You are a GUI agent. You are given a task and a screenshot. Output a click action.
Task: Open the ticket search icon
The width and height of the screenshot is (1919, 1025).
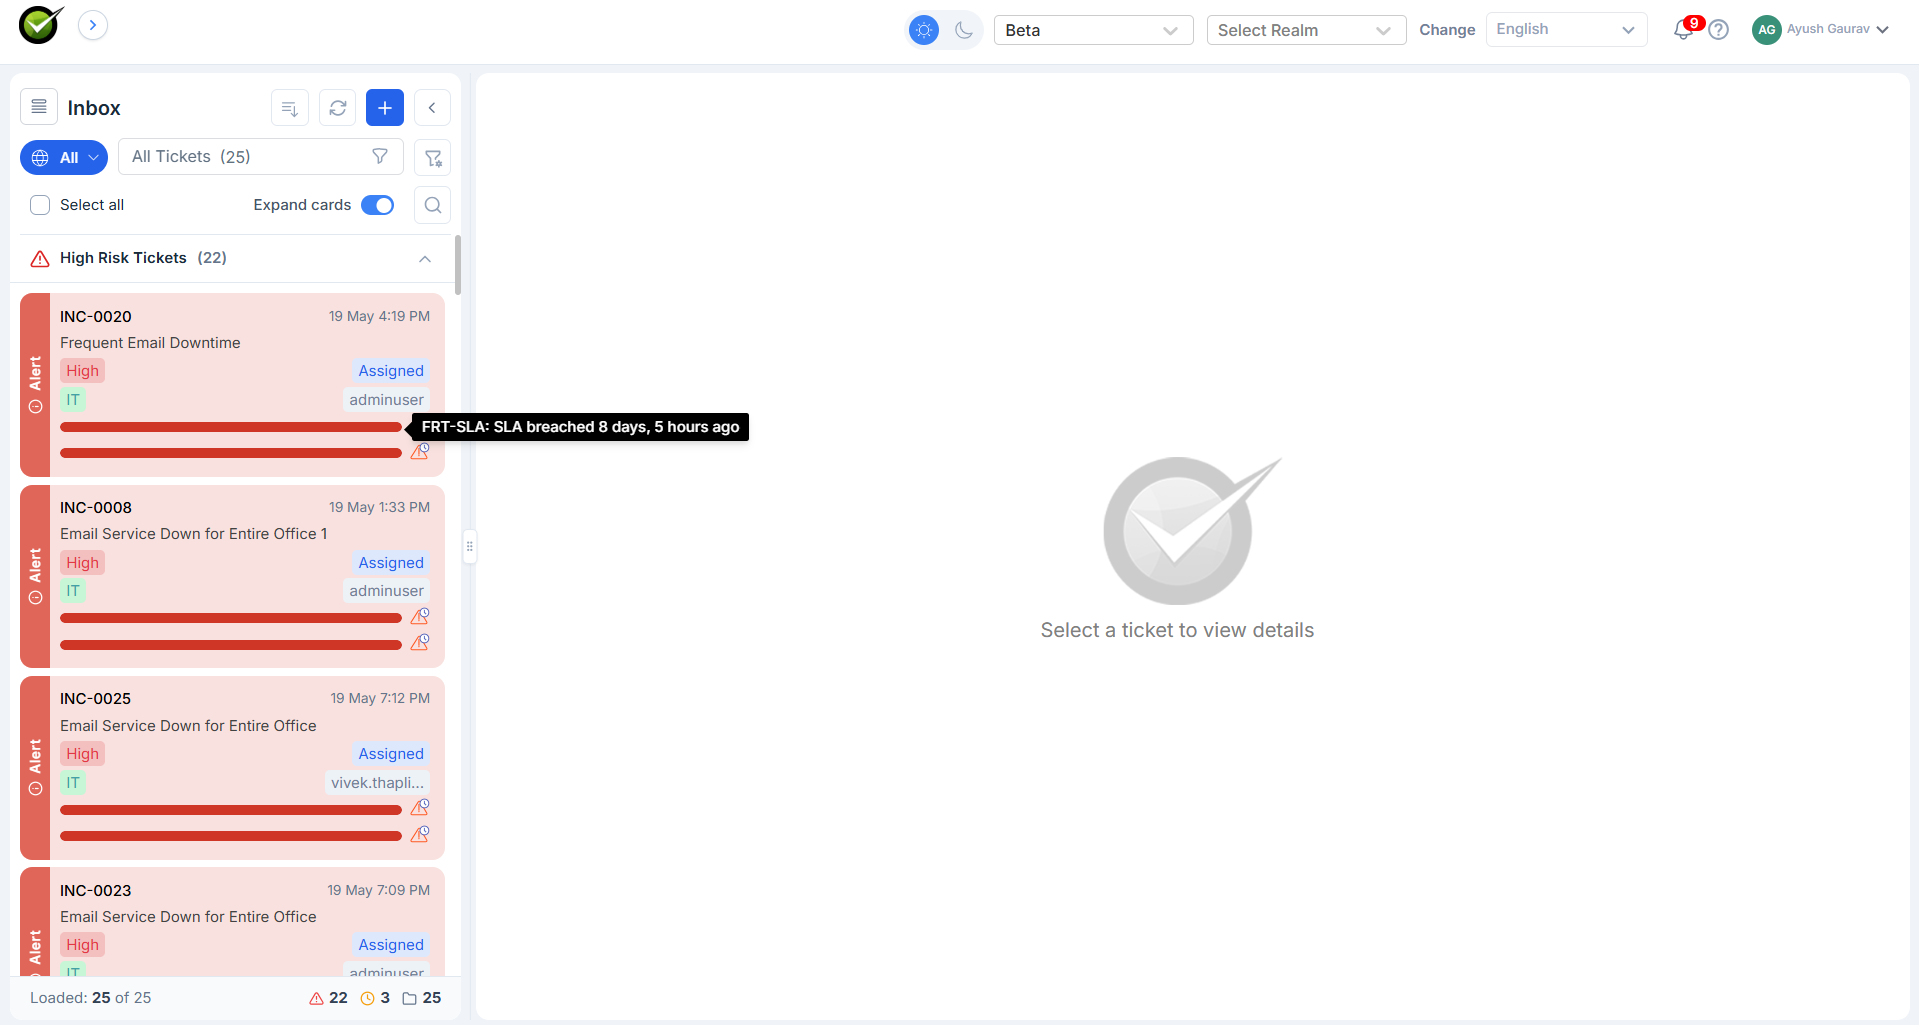(433, 205)
